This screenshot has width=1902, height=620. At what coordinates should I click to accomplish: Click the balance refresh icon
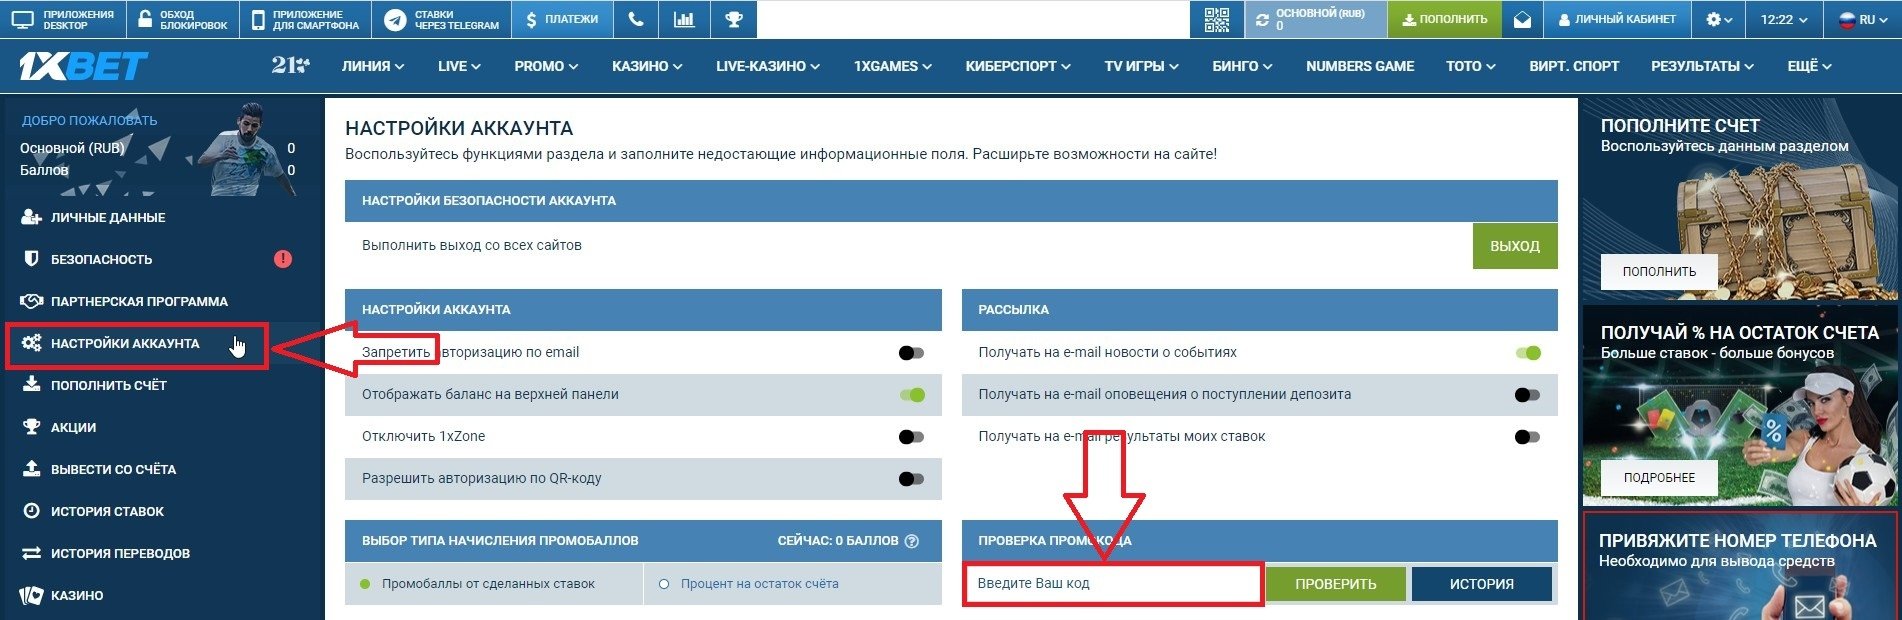(x=1262, y=19)
